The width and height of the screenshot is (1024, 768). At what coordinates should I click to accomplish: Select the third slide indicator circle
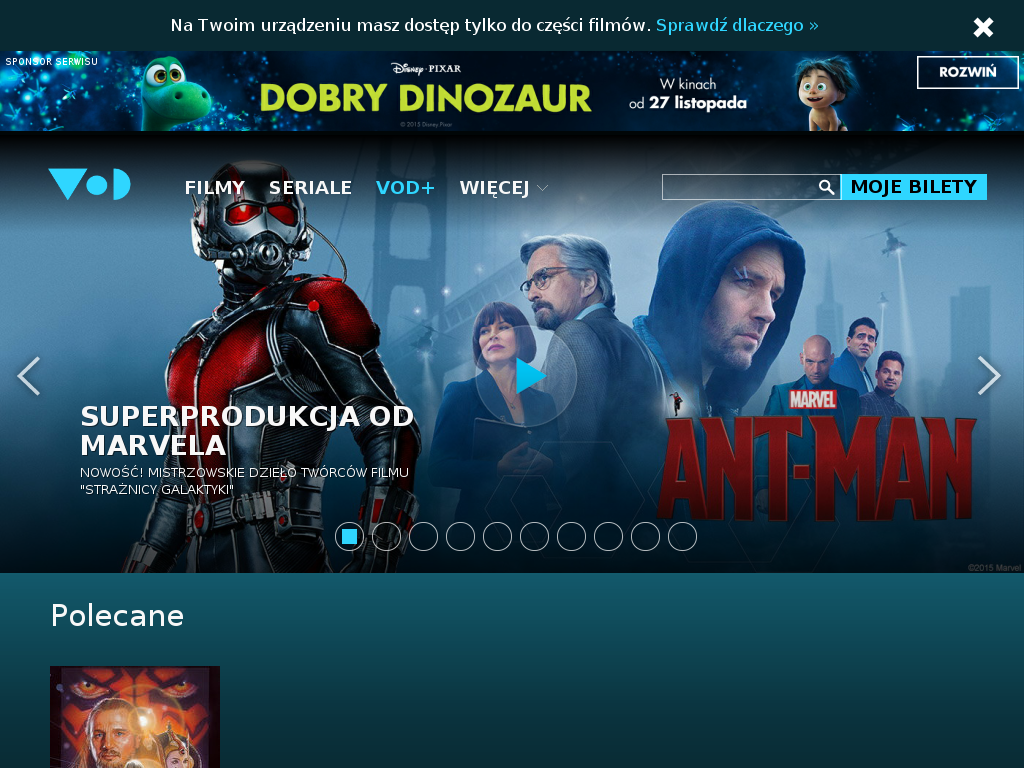tap(423, 536)
